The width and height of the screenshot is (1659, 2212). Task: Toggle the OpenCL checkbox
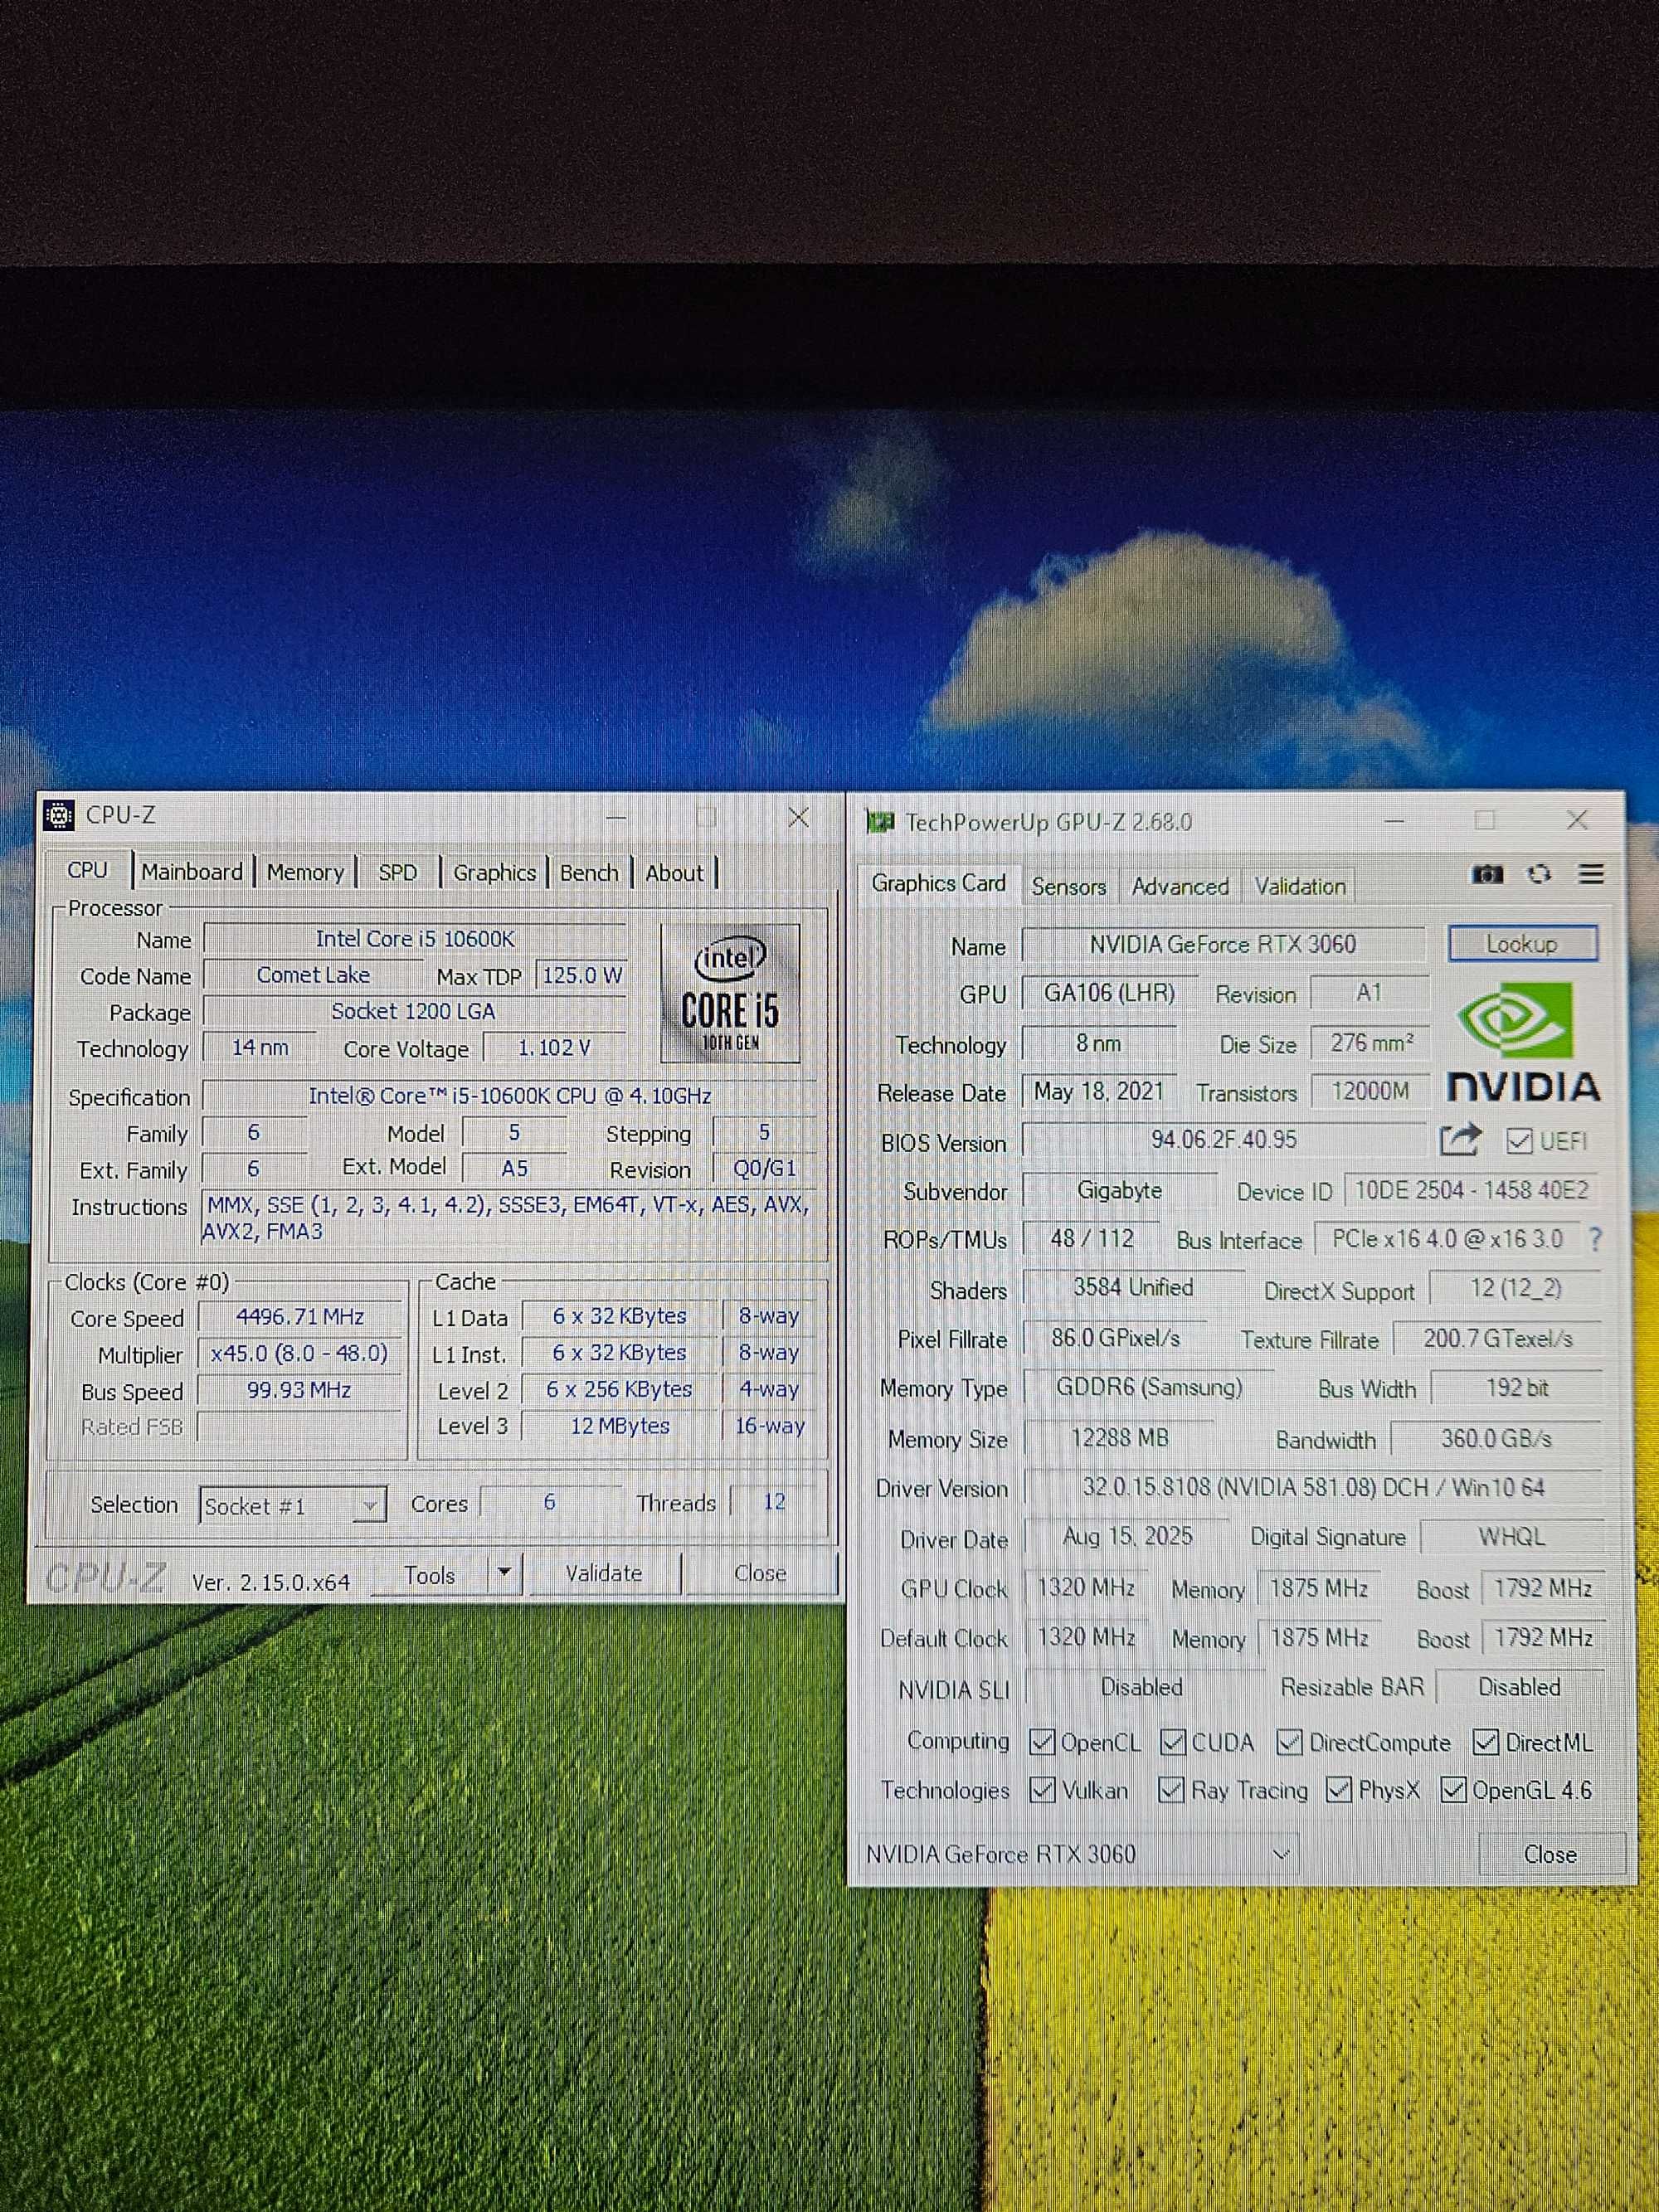point(1042,1742)
